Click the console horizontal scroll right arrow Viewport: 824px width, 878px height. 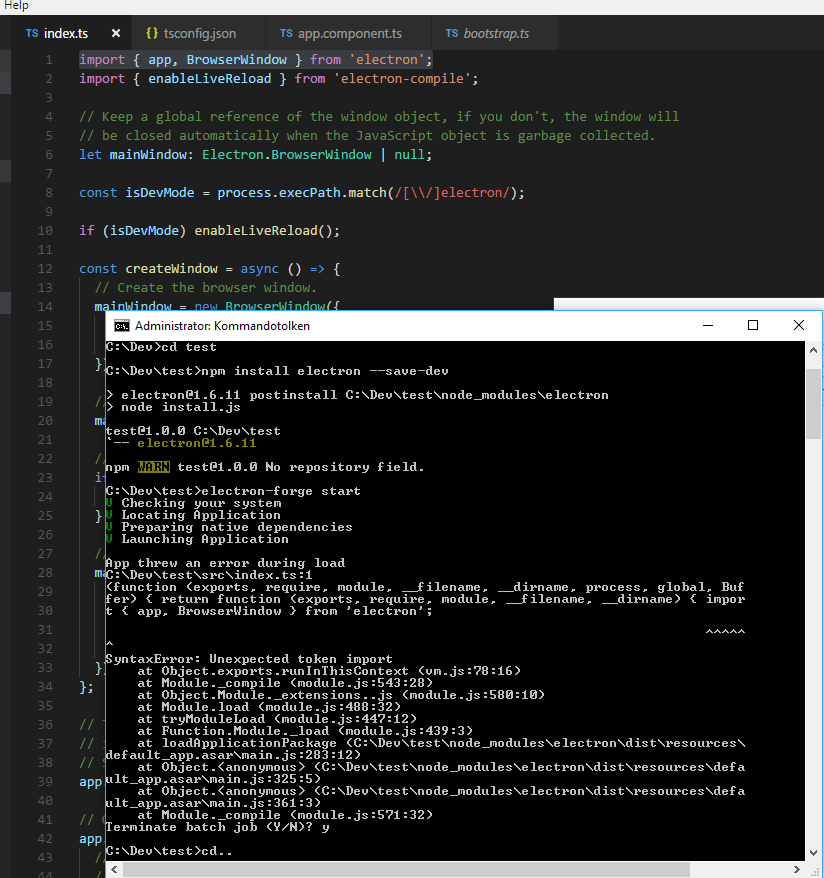pyautogui.click(x=797, y=869)
